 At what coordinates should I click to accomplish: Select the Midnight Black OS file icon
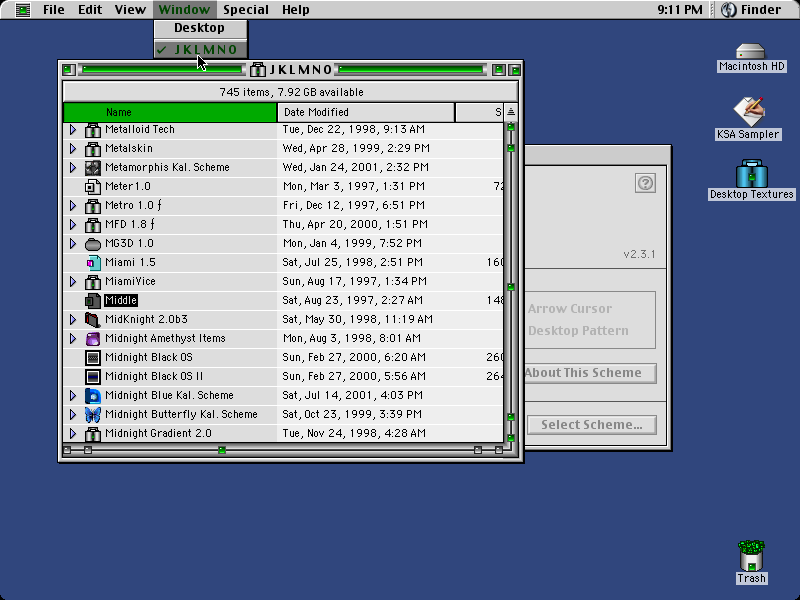92,358
